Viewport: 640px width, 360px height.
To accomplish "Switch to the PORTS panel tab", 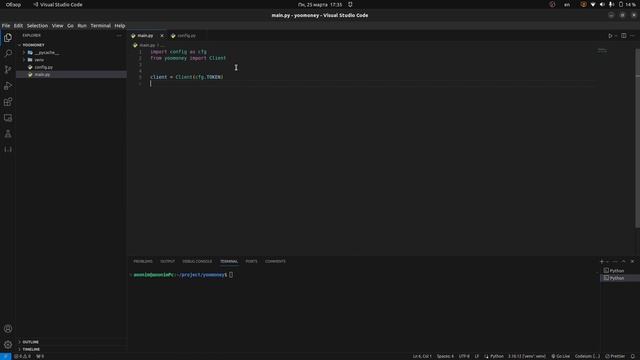I will [x=251, y=261].
